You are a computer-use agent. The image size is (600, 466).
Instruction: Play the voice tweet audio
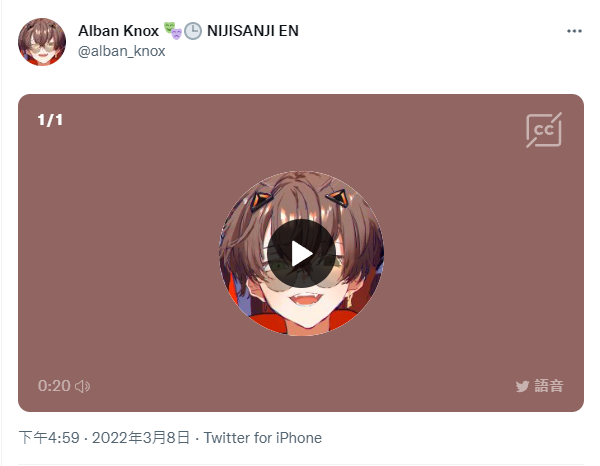301,253
